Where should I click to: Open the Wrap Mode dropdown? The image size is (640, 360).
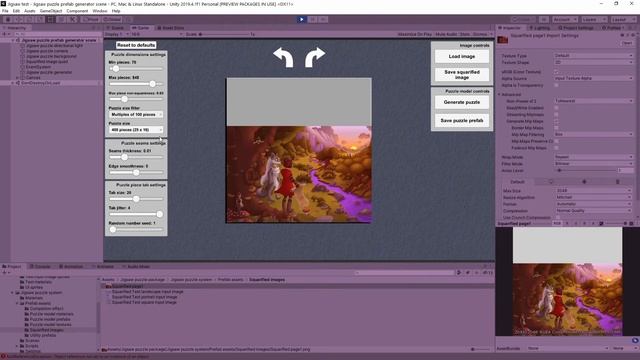593,157
